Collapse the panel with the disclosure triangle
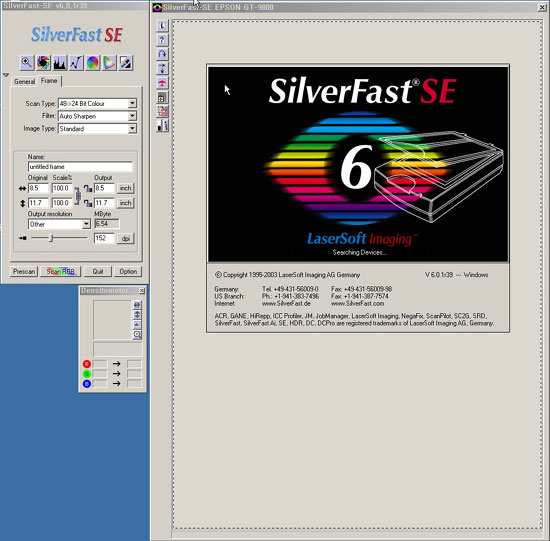Viewport: 550px width, 541px height. pyautogui.click(x=6, y=75)
